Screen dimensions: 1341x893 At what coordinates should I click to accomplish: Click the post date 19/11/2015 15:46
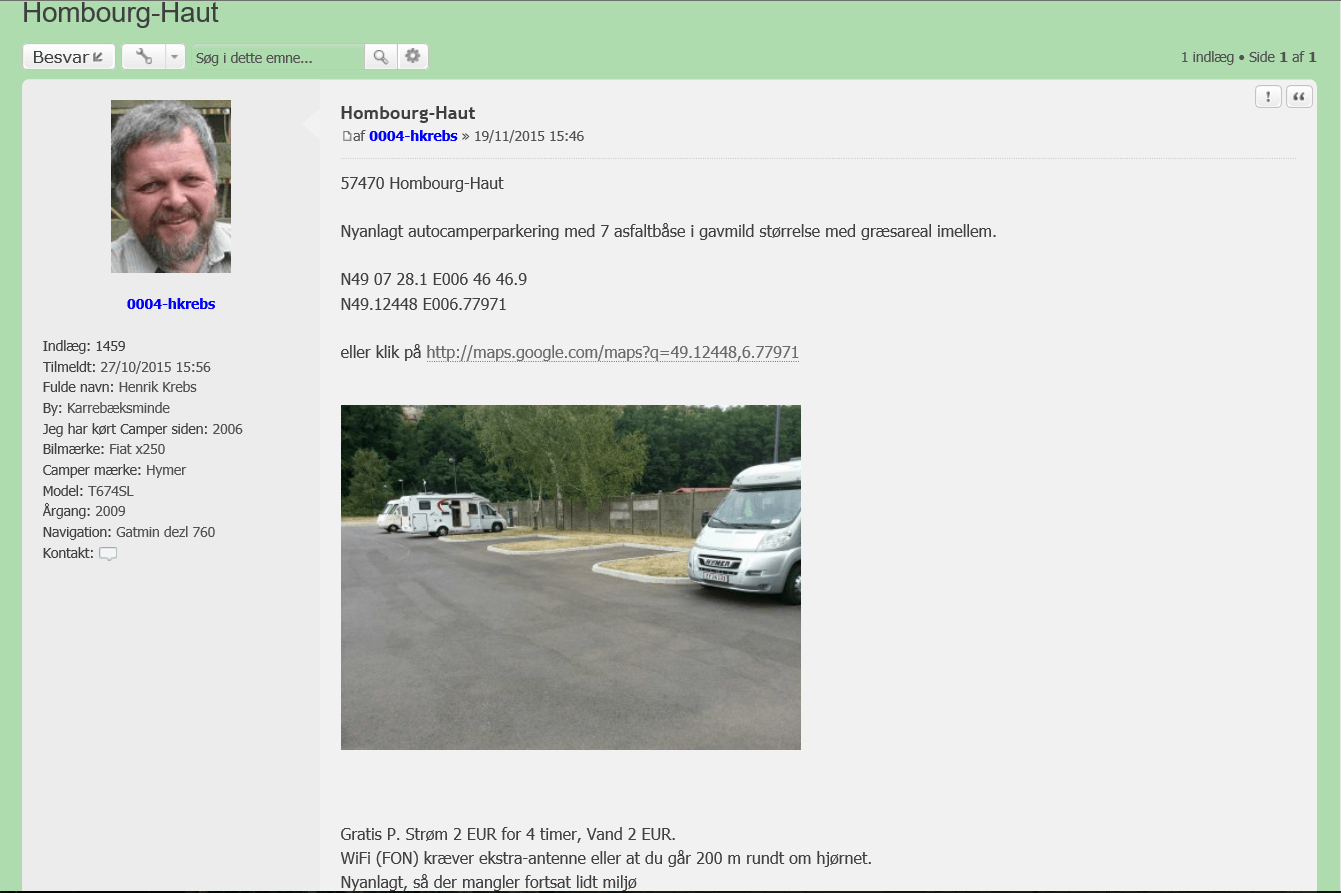[x=529, y=136]
